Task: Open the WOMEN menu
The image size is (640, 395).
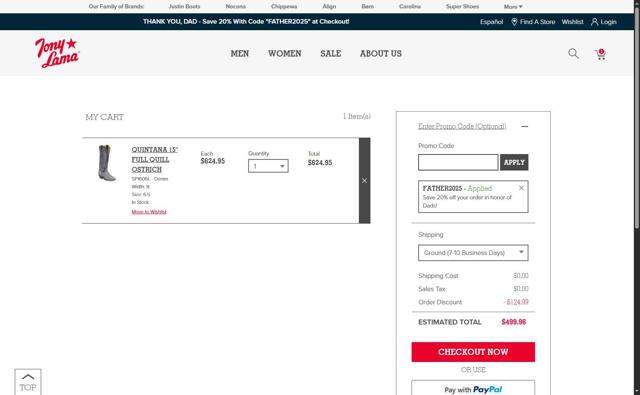Action: (284, 53)
